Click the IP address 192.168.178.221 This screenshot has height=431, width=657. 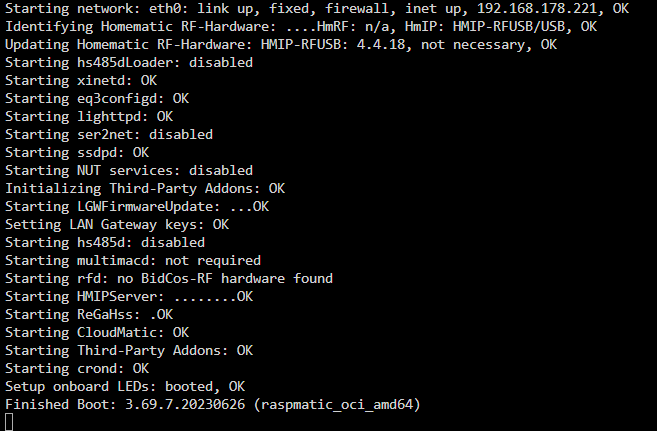coord(537,8)
